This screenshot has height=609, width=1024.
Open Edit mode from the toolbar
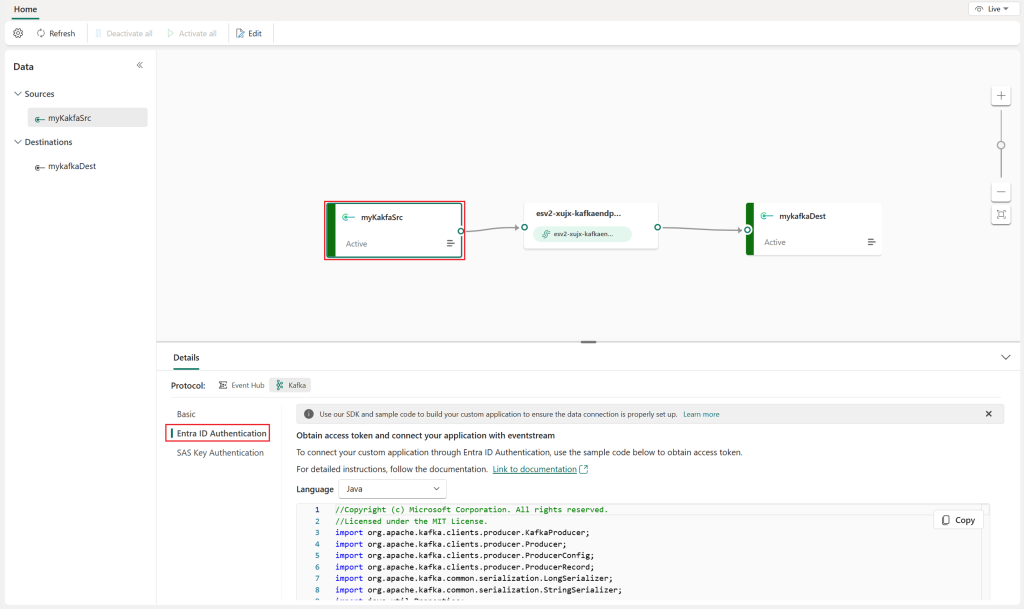tap(249, 33)
